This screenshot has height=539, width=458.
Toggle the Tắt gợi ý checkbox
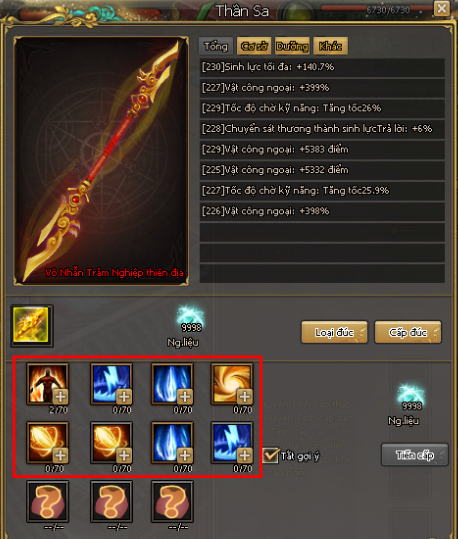click(270, 455)
